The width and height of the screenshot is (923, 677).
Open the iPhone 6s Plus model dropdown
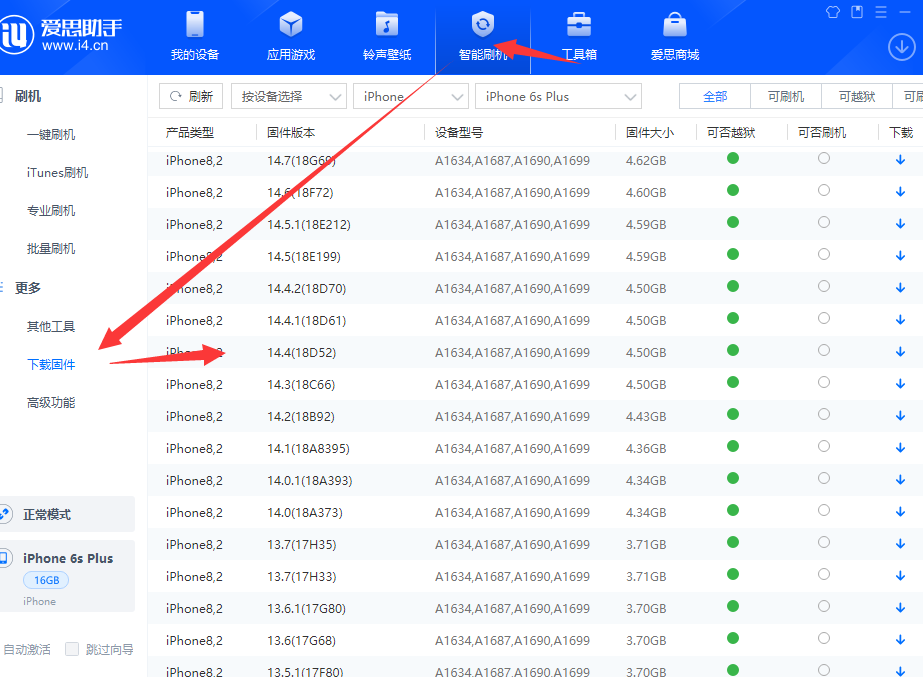pos(558,97)
